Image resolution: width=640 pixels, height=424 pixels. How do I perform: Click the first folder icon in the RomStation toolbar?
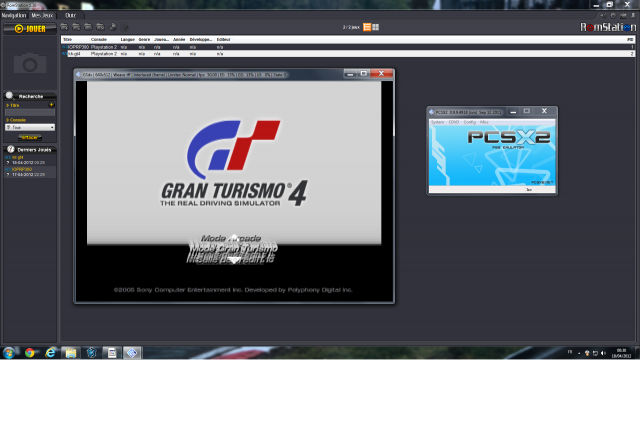(x=64, y=27)
